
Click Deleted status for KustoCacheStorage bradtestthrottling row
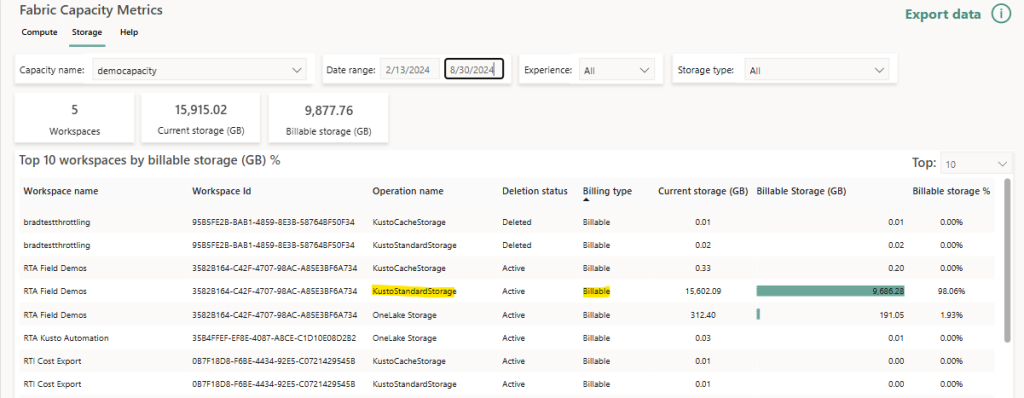(x=517, y=222)
